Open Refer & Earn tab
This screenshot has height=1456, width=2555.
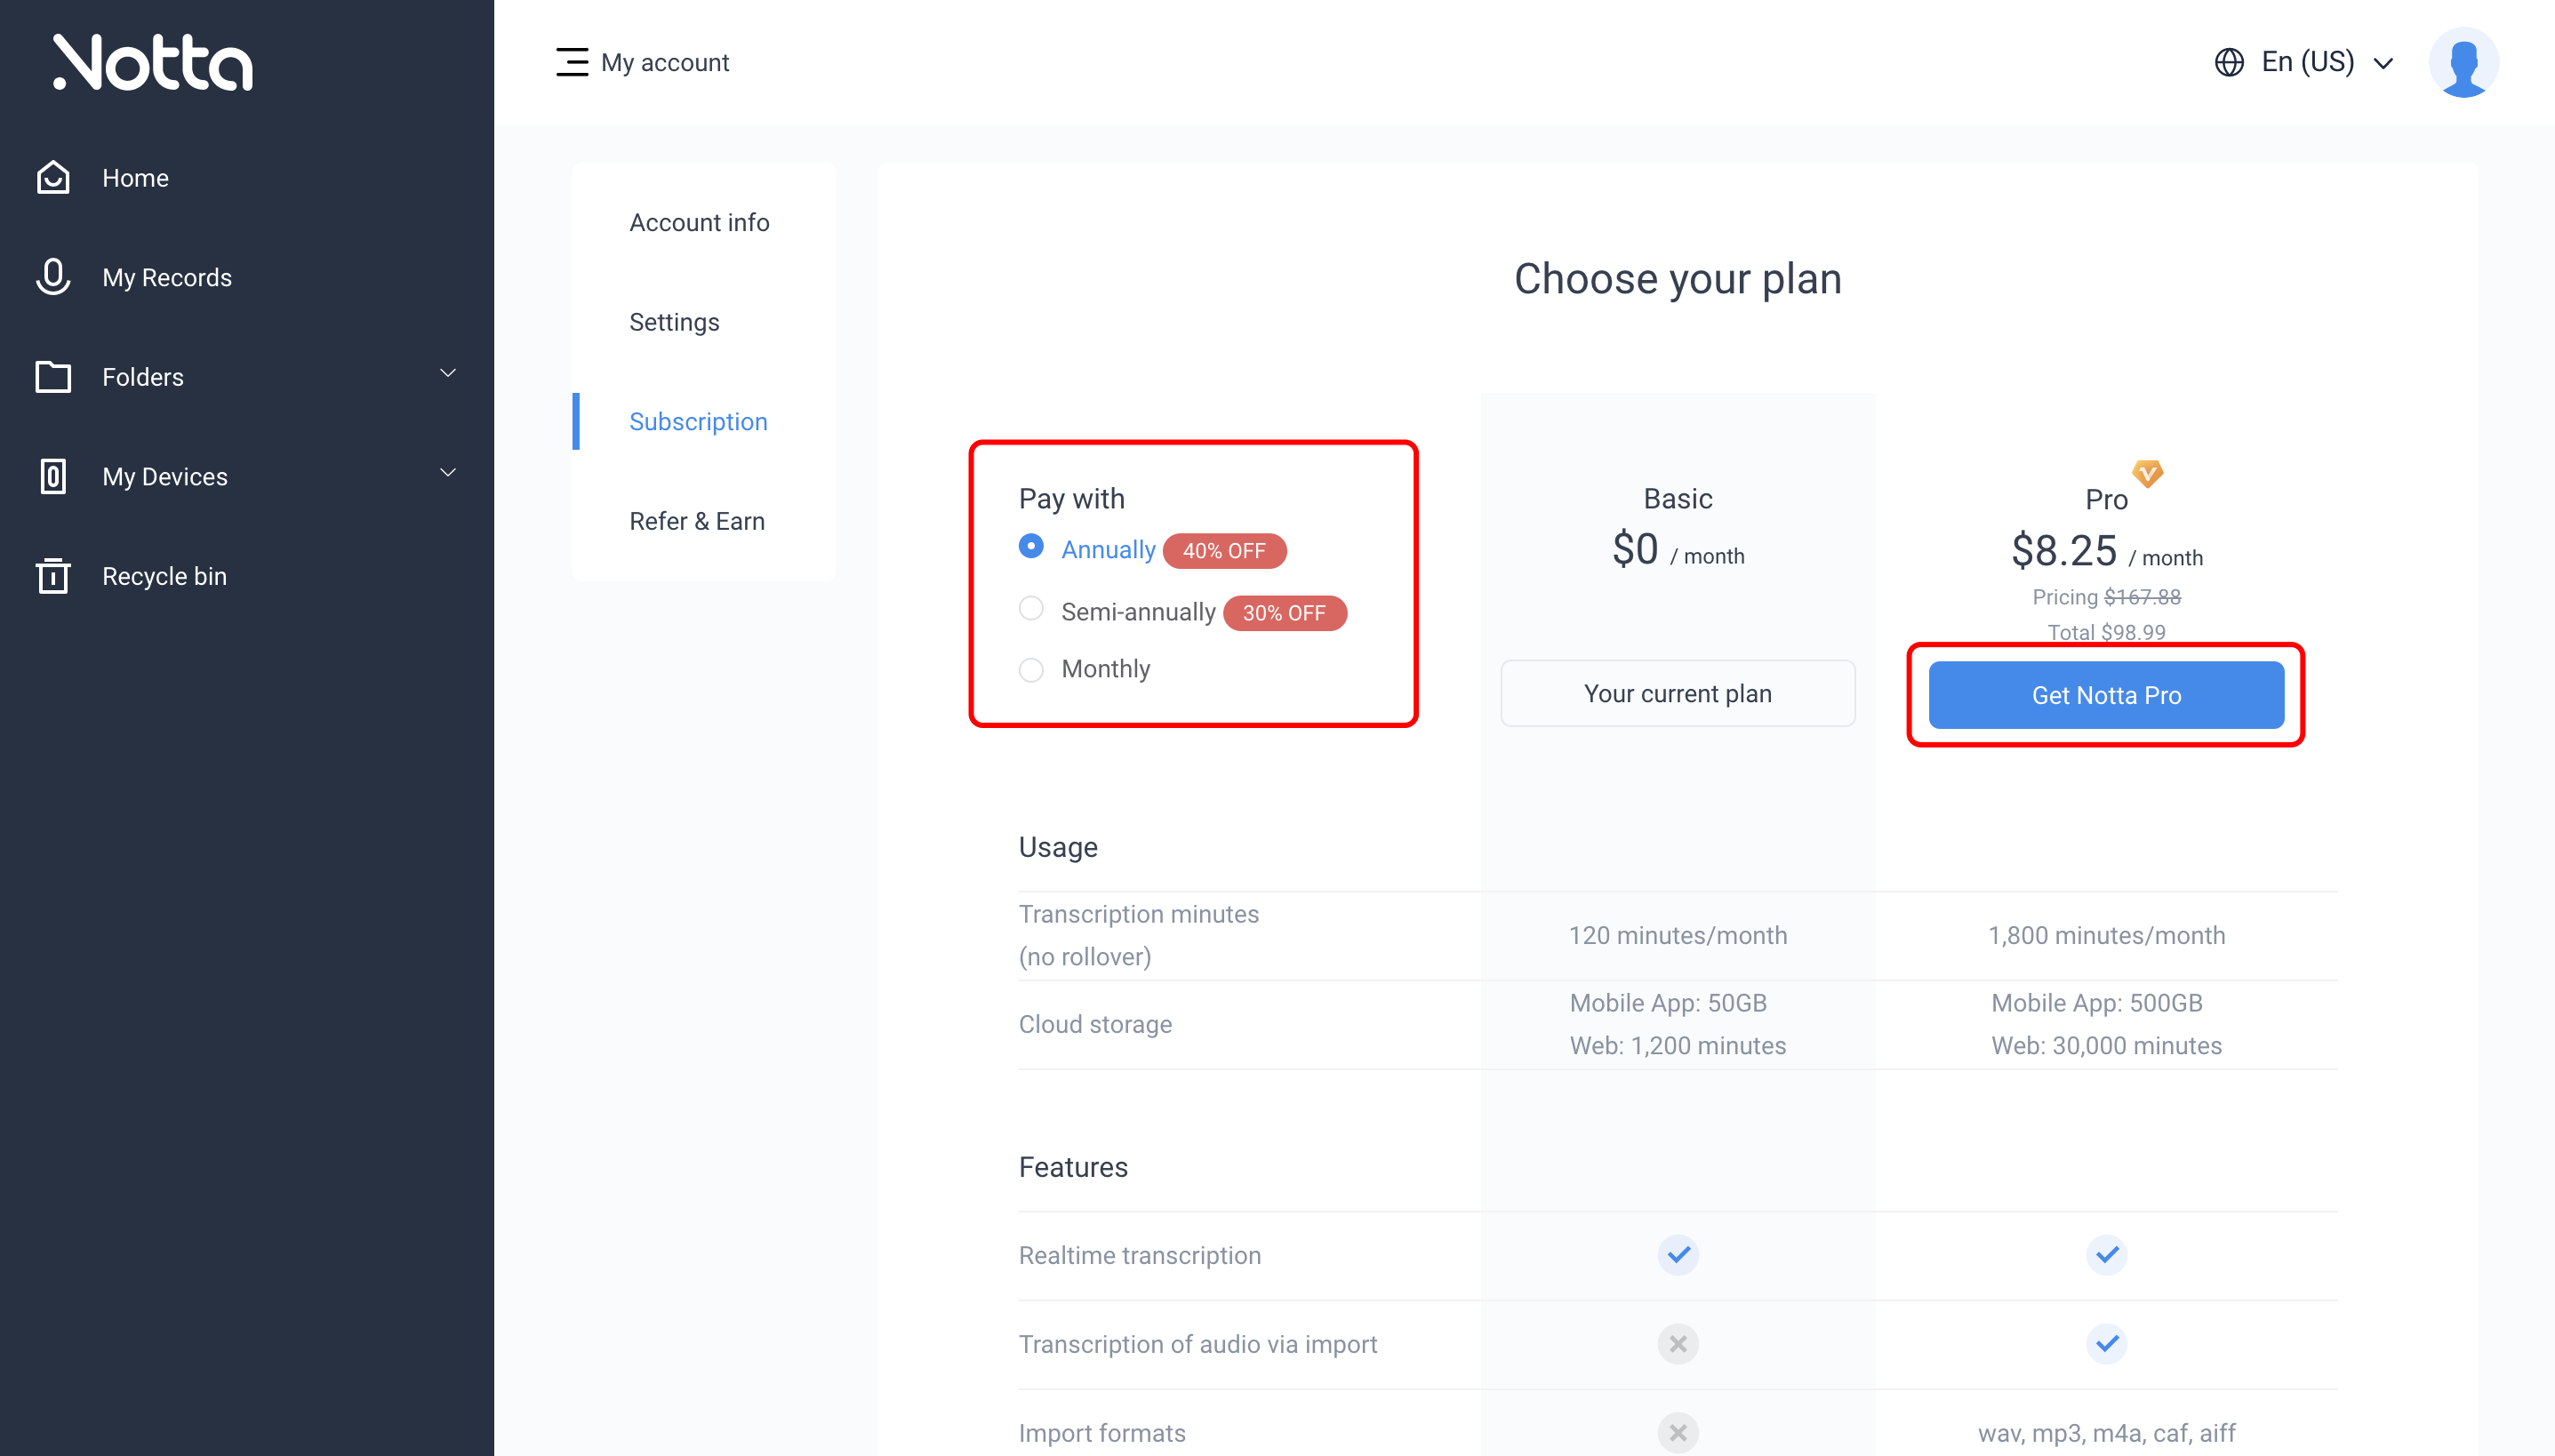697,521
